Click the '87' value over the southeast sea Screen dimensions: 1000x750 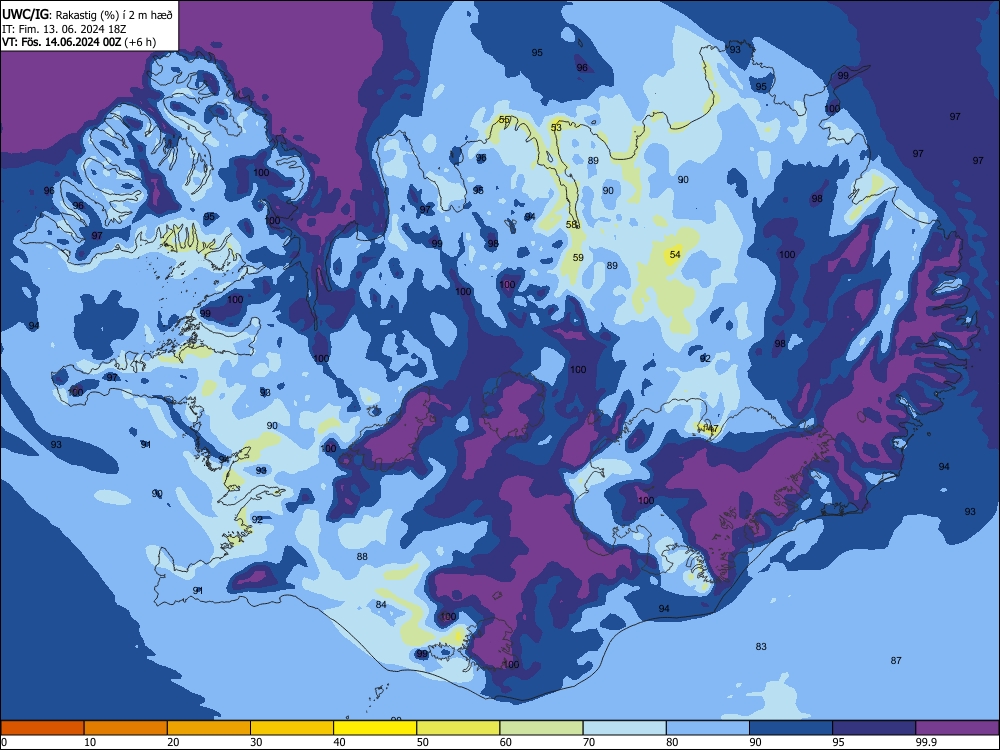[x=896, y=661]
